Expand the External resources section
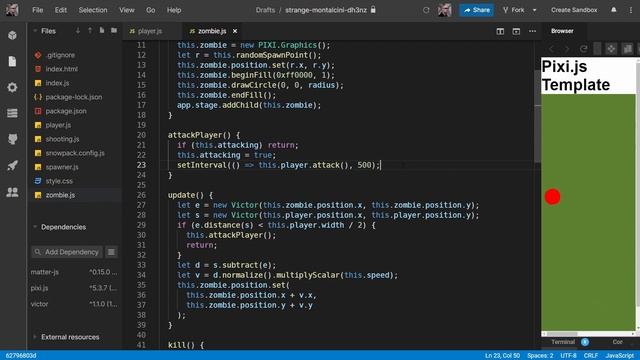Image resolution: width=640 pixels, height=360 pixels. 35,337
